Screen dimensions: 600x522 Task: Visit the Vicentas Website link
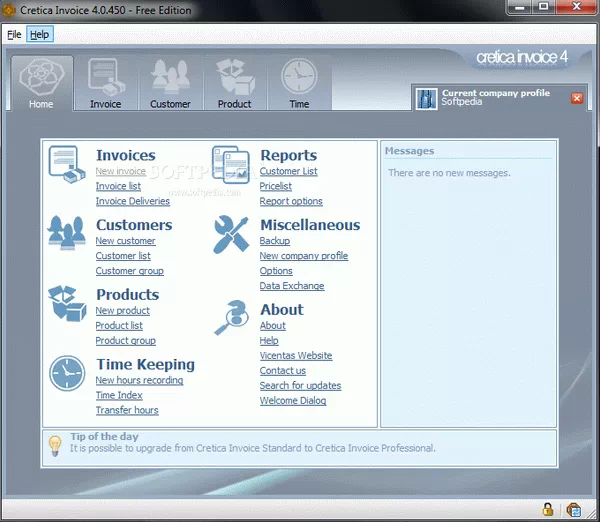[x=296, y=355]
